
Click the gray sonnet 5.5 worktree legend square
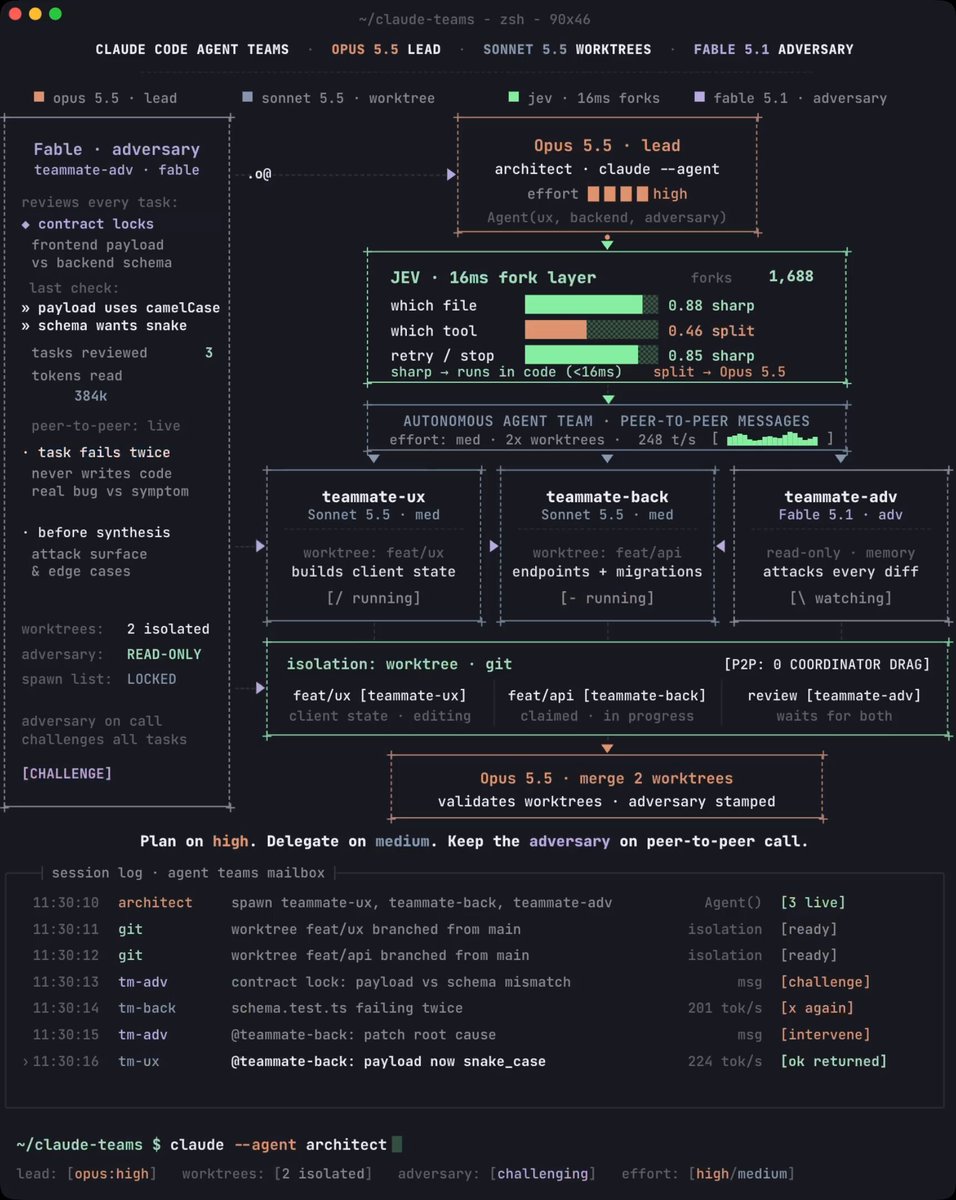pos(247,98)
